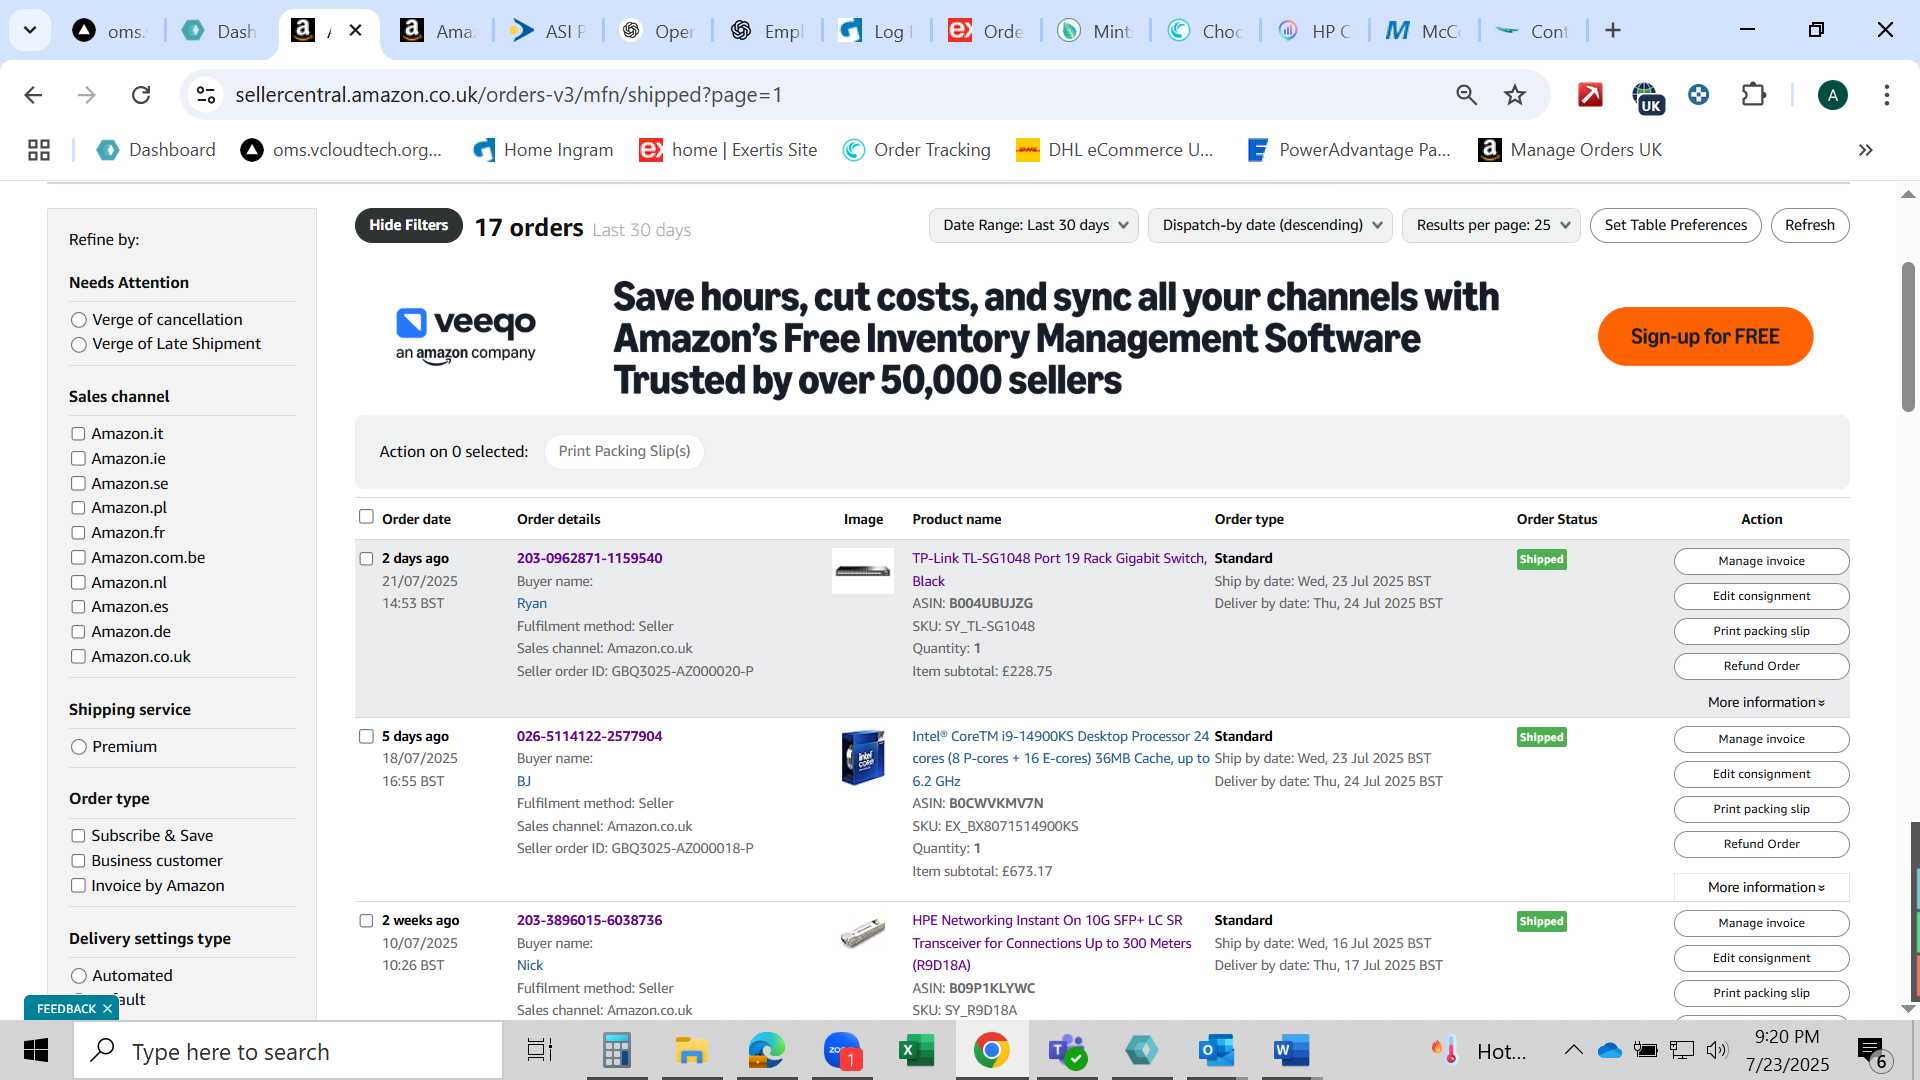Viewport: 1920px width, 1080px height.
Task: Click the Refresh orders button
Action: click(x=1809, y=225)
